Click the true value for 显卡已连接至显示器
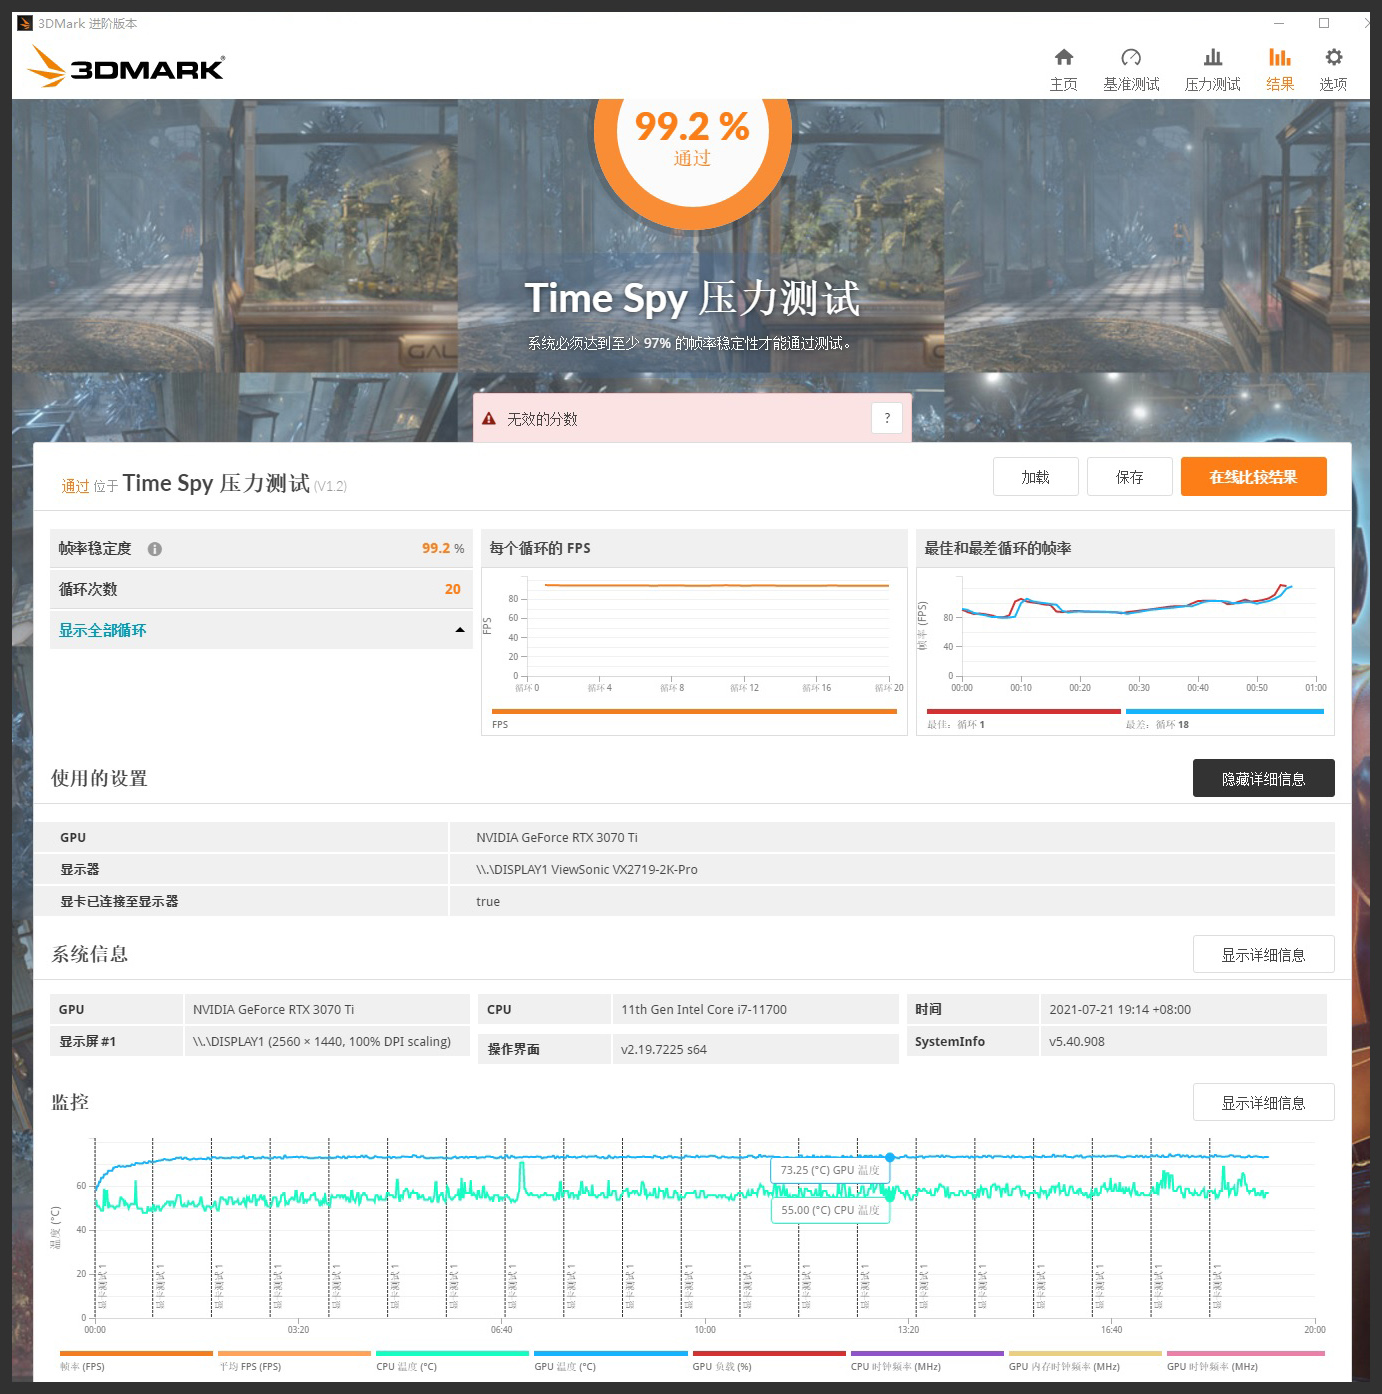Image resolution: width=1382 pixels, height=1394 pixels. [x=488, y=902]
